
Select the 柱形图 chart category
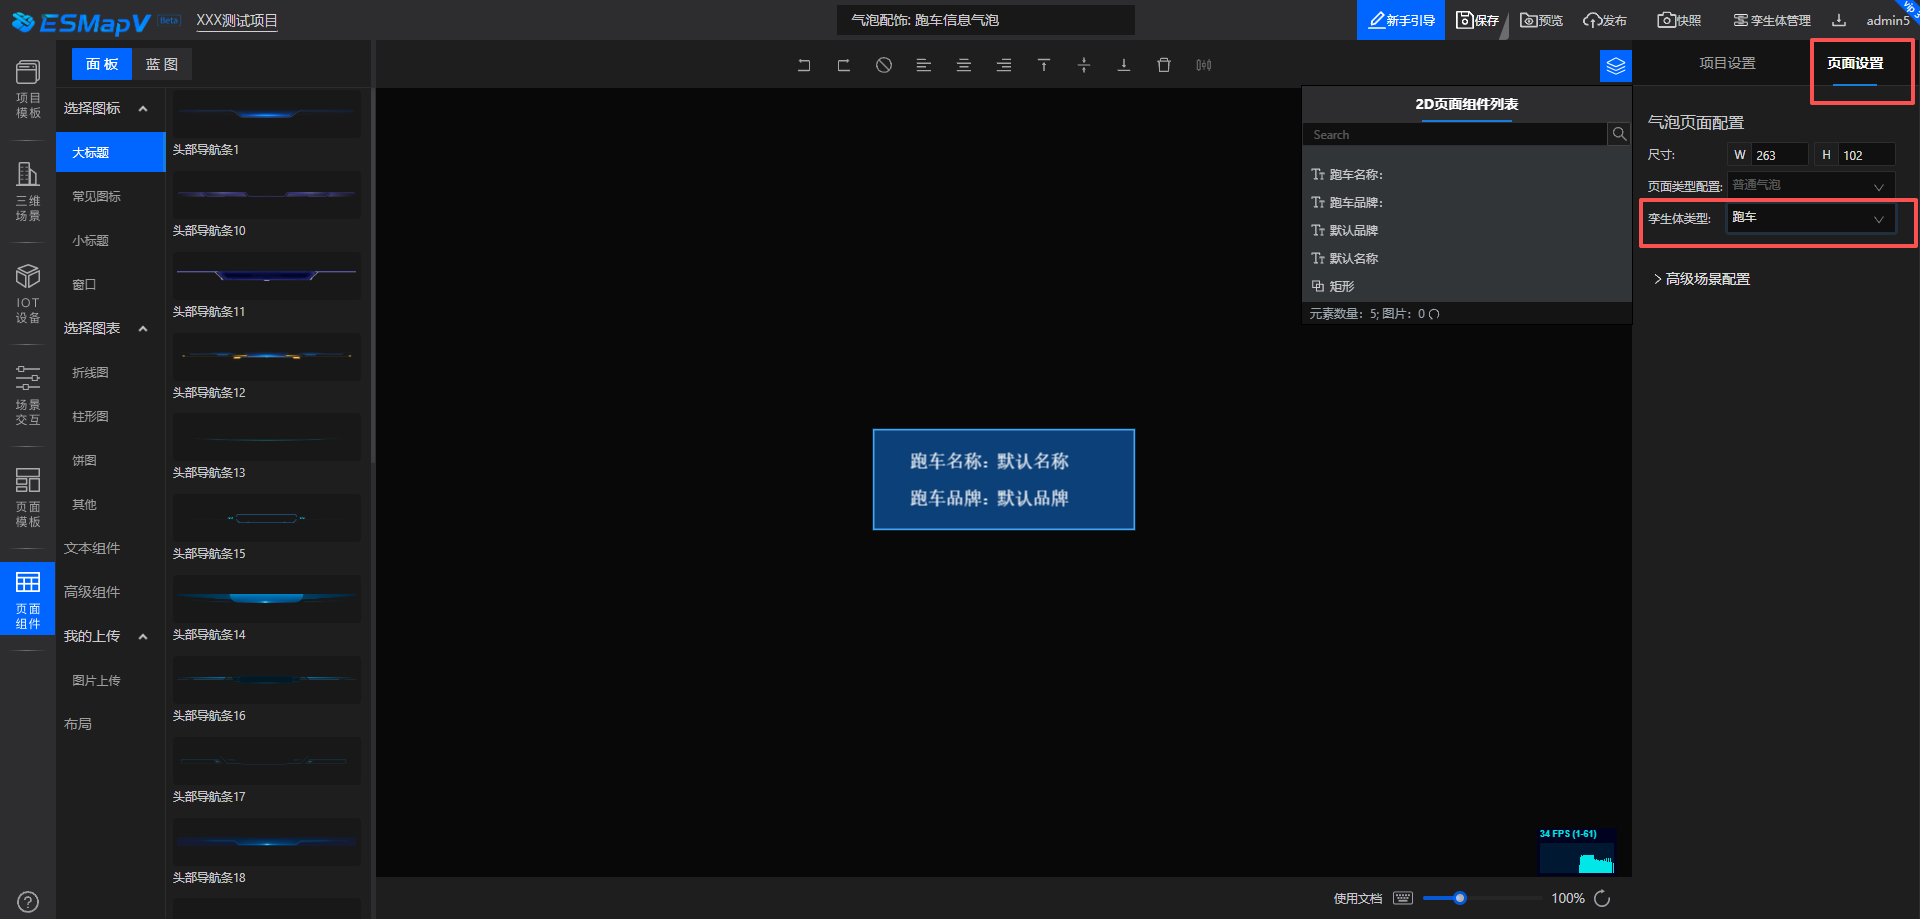pyautogui.click(x=111, y=416)
